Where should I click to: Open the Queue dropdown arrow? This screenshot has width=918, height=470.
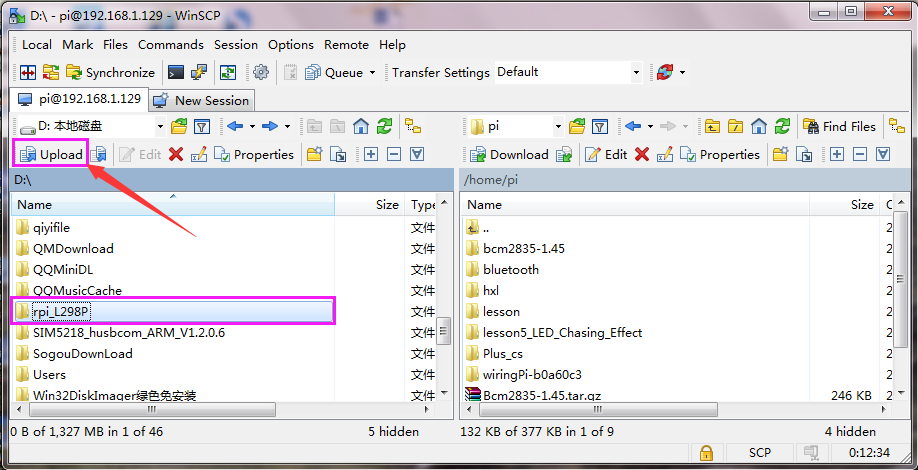(x=372, y=73)
